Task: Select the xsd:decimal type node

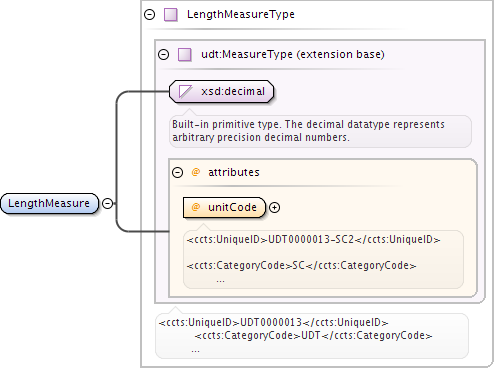Action: point(222,91)
